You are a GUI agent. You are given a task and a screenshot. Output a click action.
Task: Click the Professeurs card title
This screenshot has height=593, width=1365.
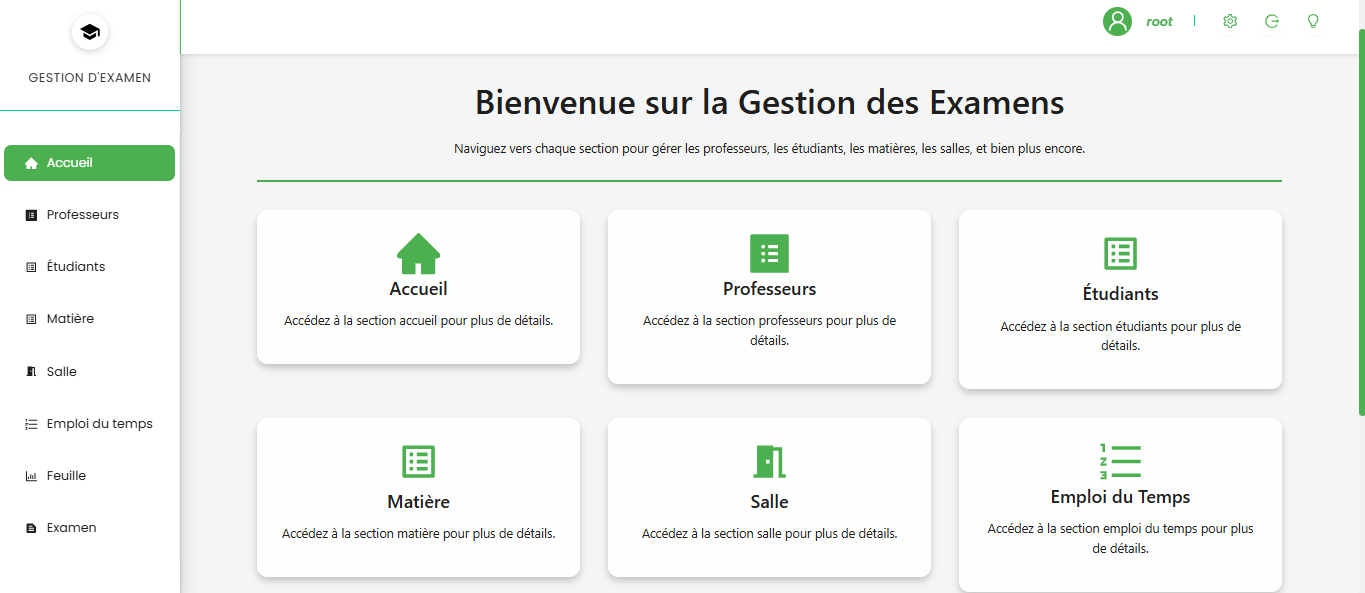(x=769, y=289)
